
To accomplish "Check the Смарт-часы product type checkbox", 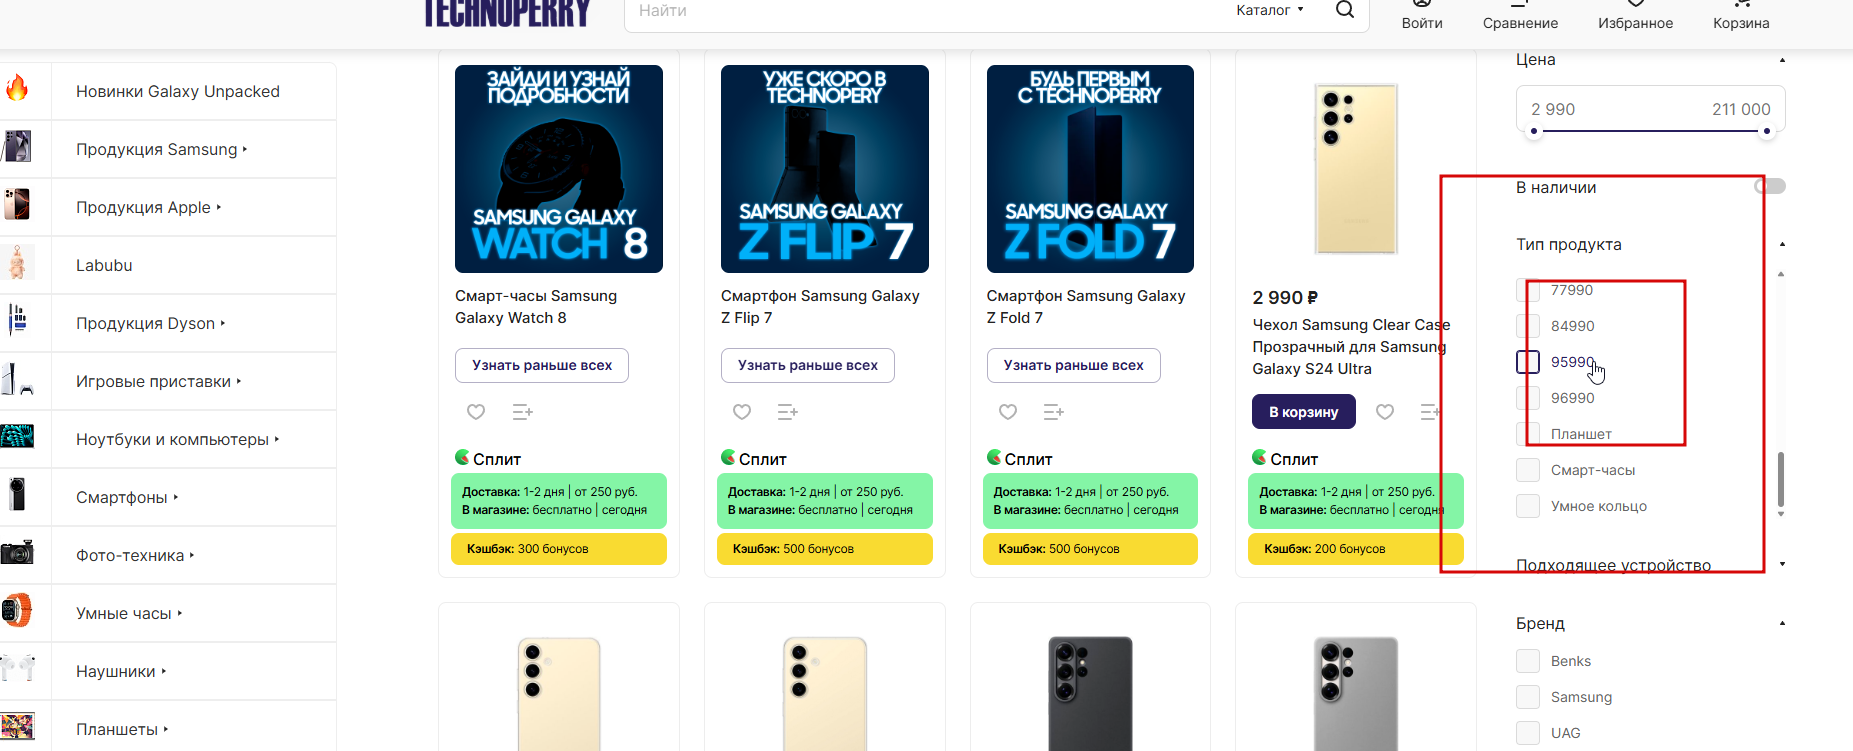I will pyautogui.click(x=1528, y=470).
